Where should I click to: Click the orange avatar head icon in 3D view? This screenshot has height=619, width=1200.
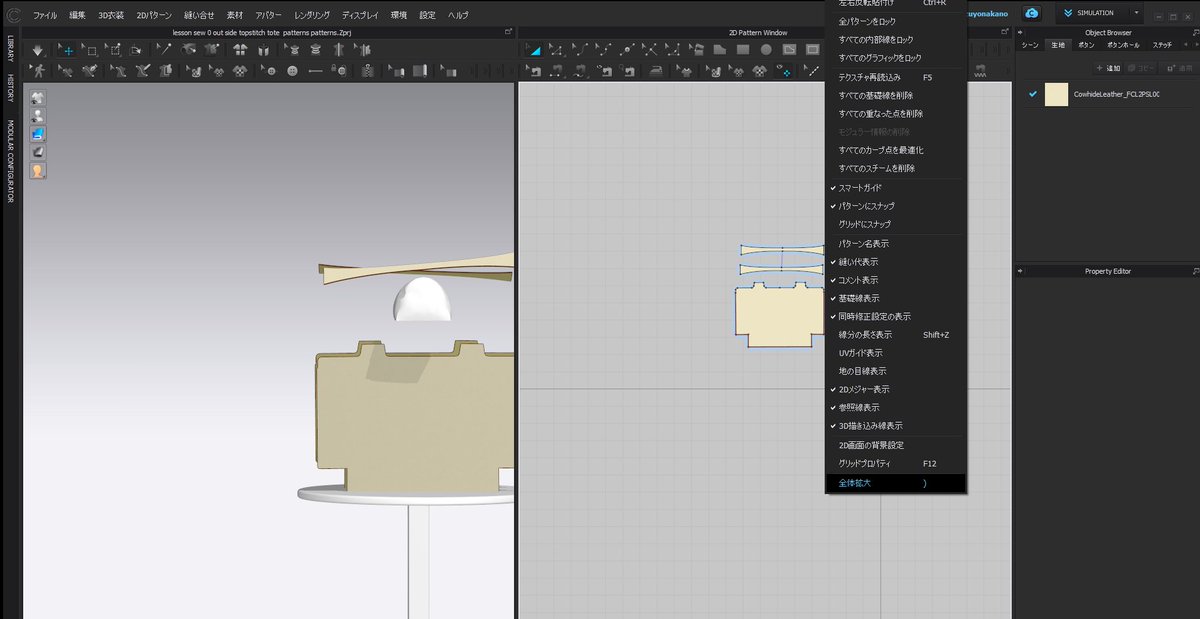(x=37, y=170)
